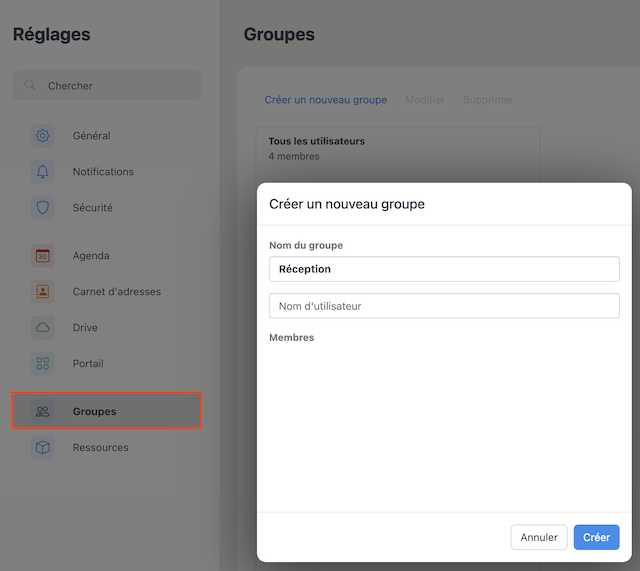640x571 pixels.
Task: Click the Agenda calendar icon
Action: click(42, 256)
